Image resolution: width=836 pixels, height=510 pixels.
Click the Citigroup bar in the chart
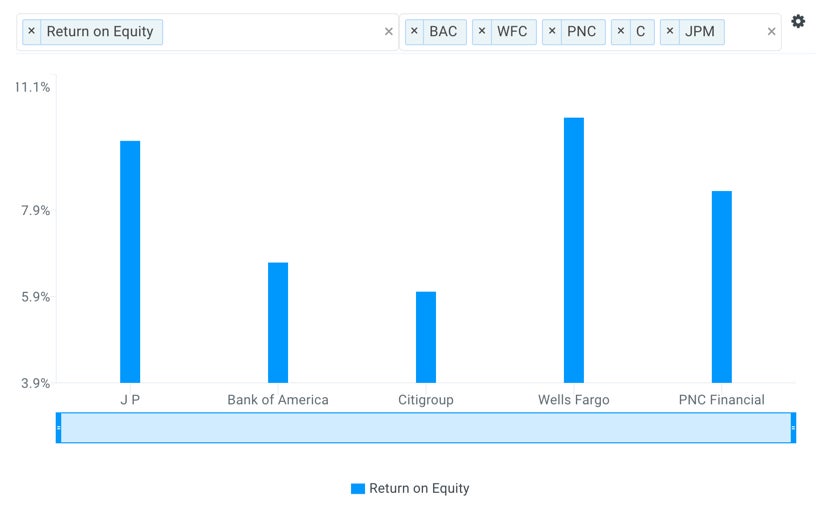[426, 337]
